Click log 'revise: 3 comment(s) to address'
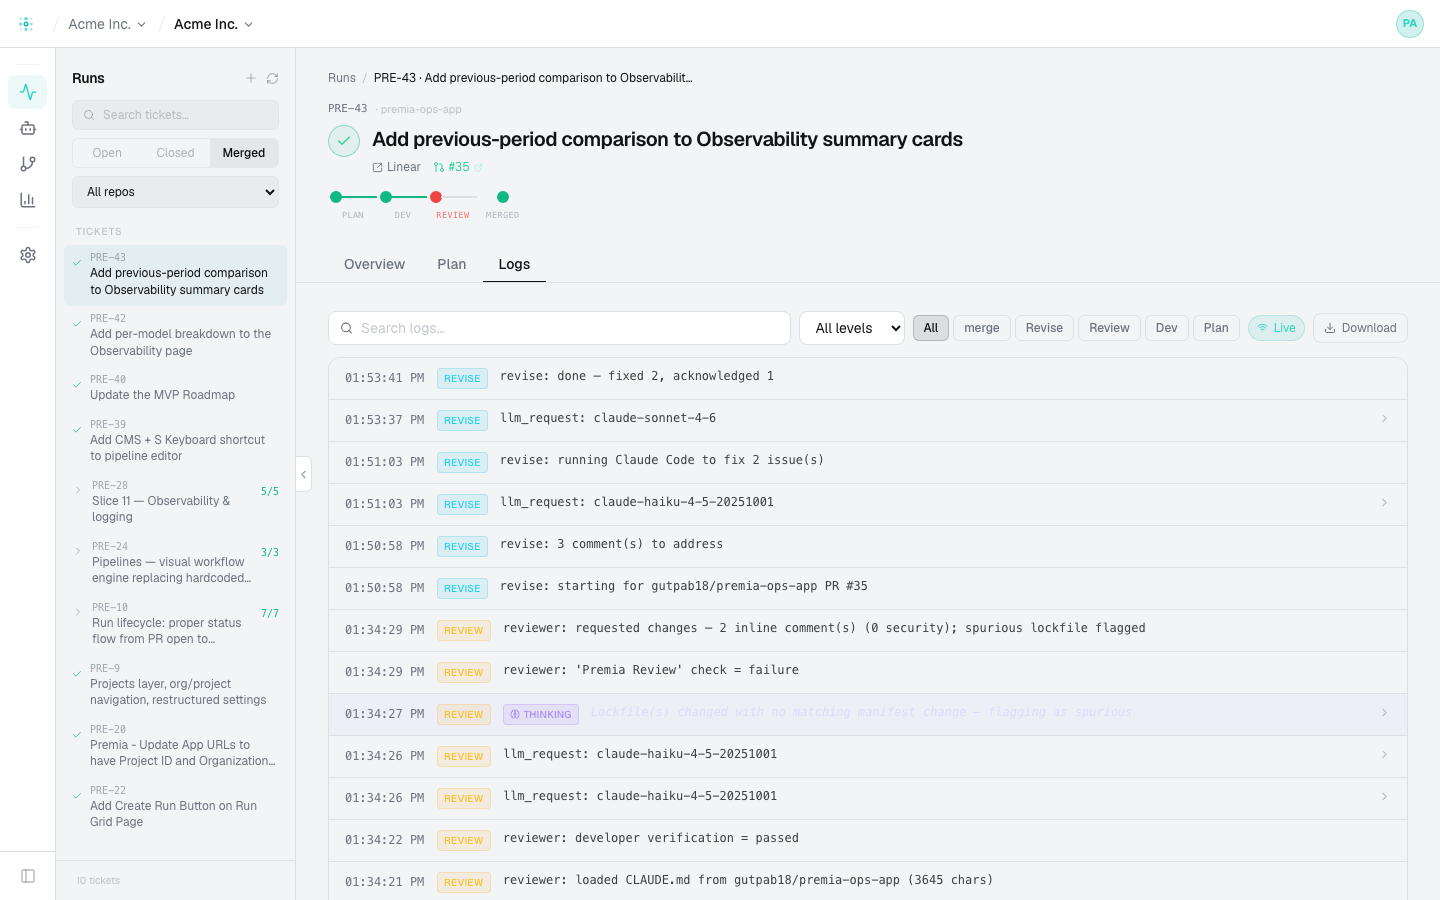 click(867, 545)
